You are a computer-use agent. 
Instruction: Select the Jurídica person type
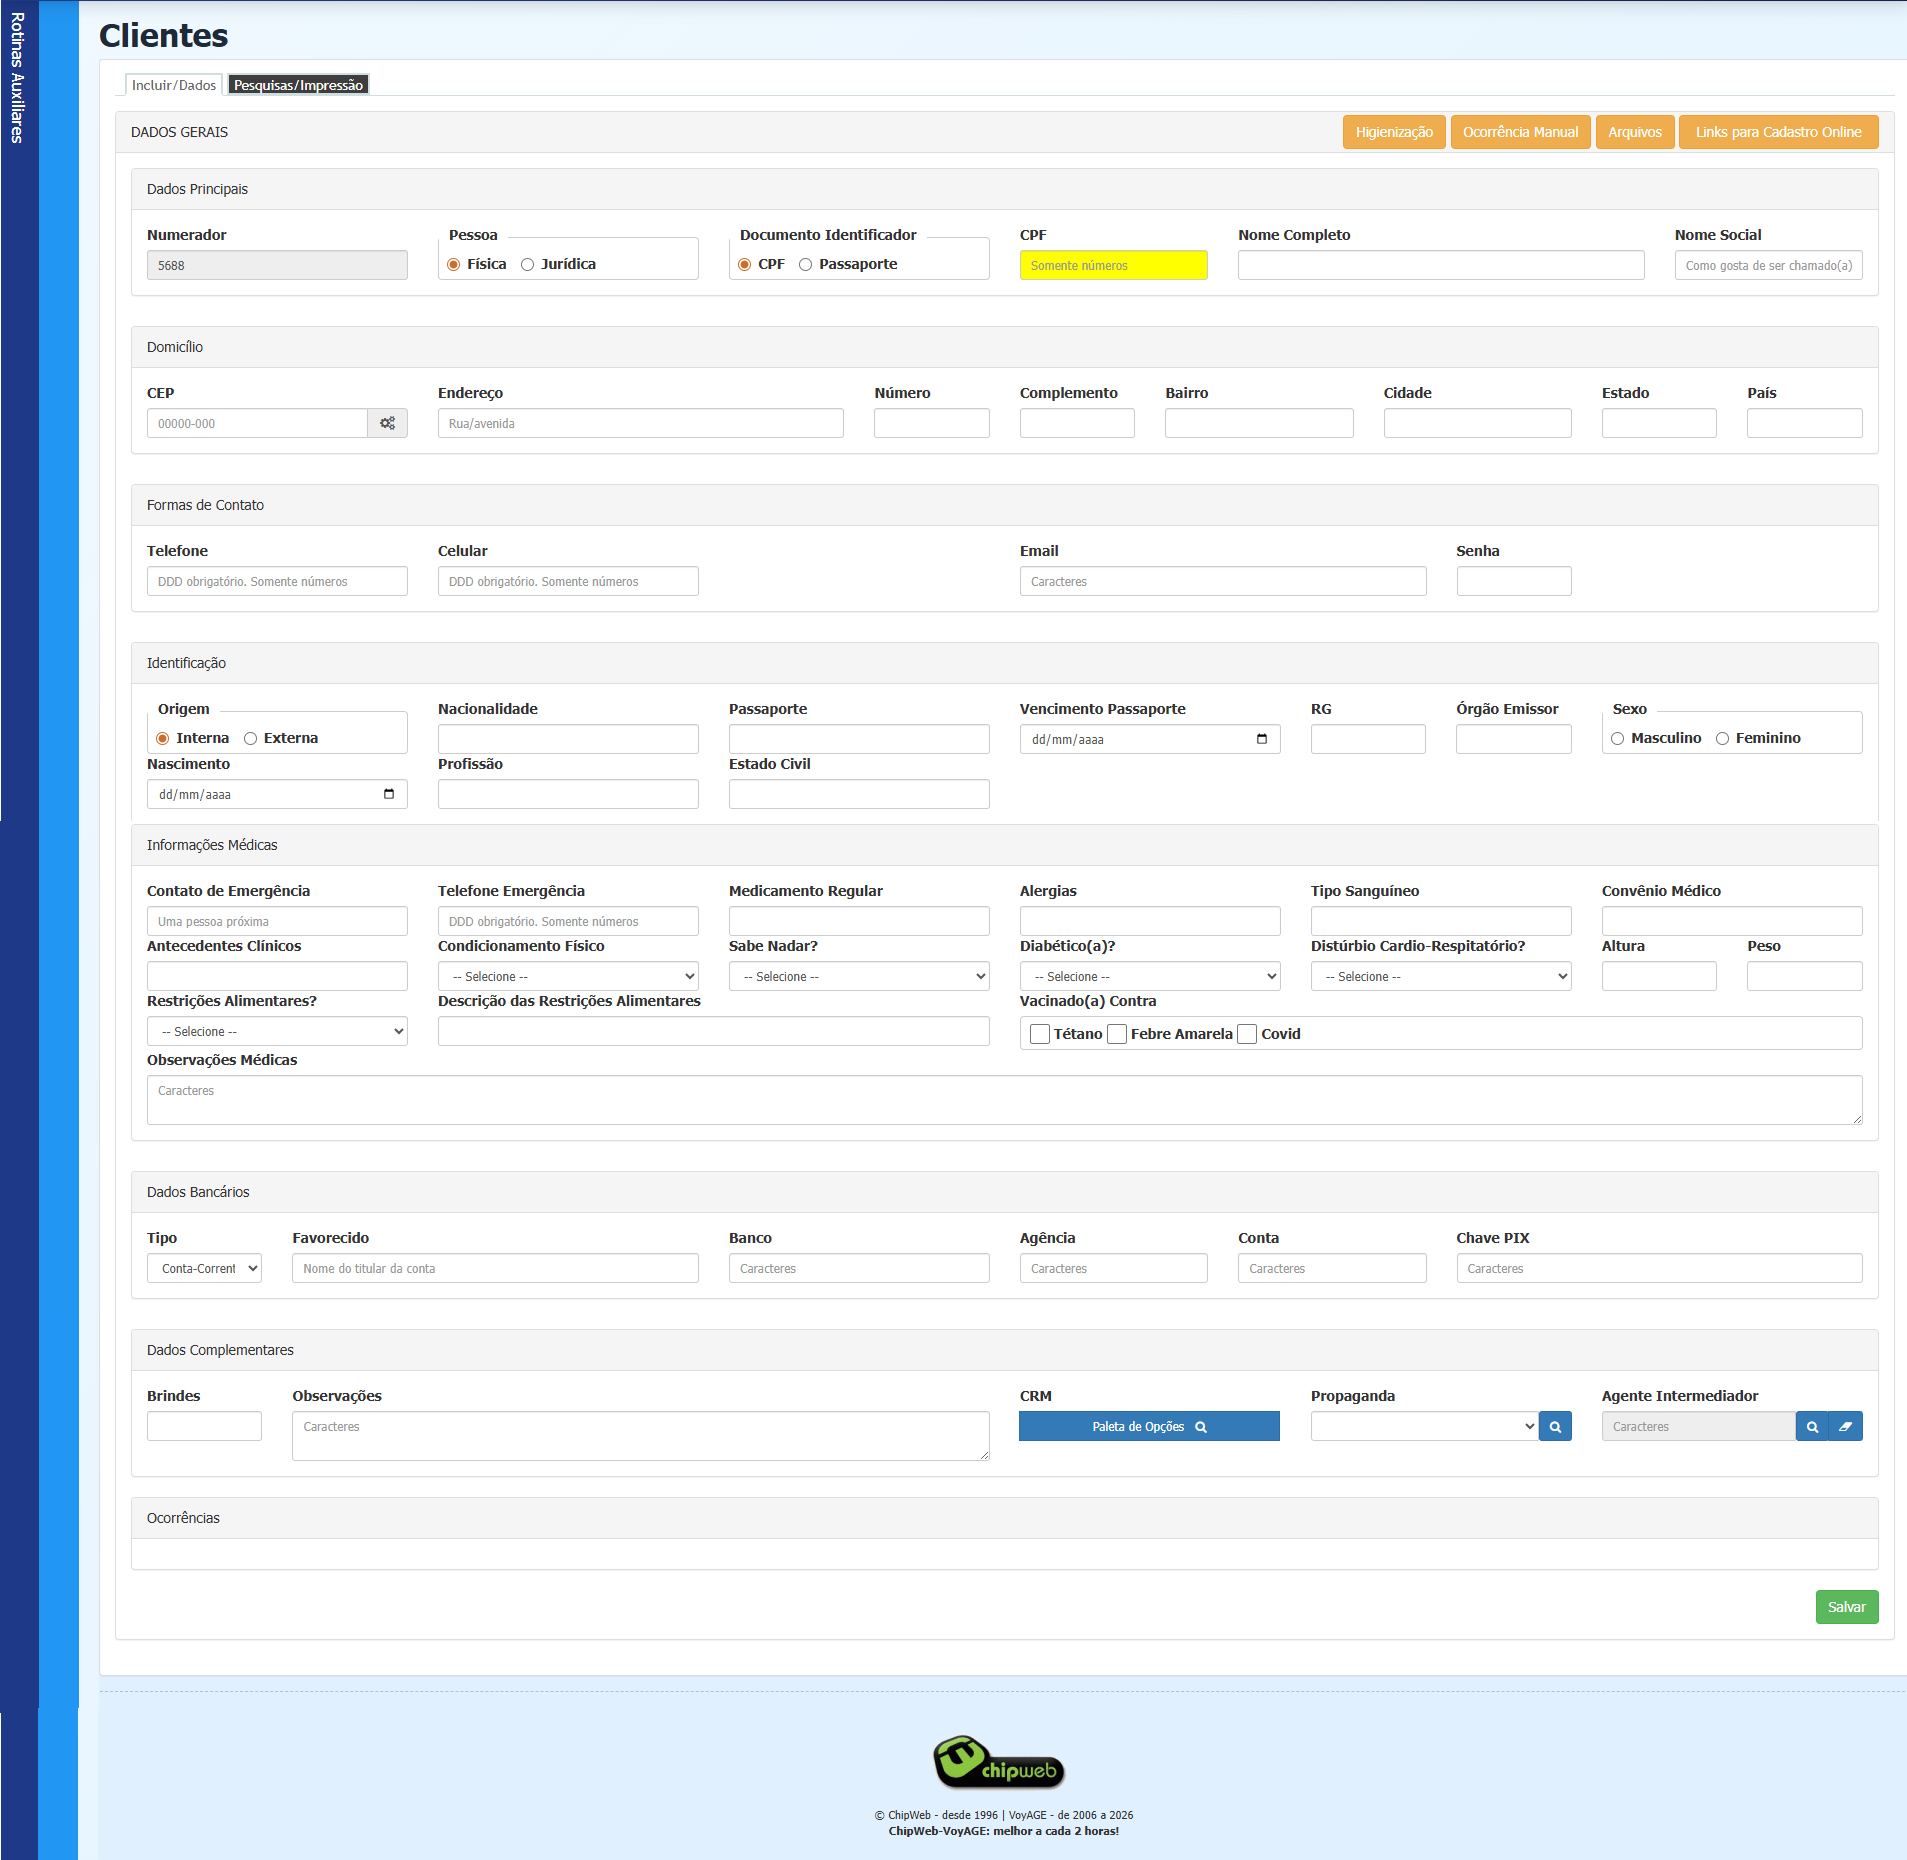pos(528,265)
